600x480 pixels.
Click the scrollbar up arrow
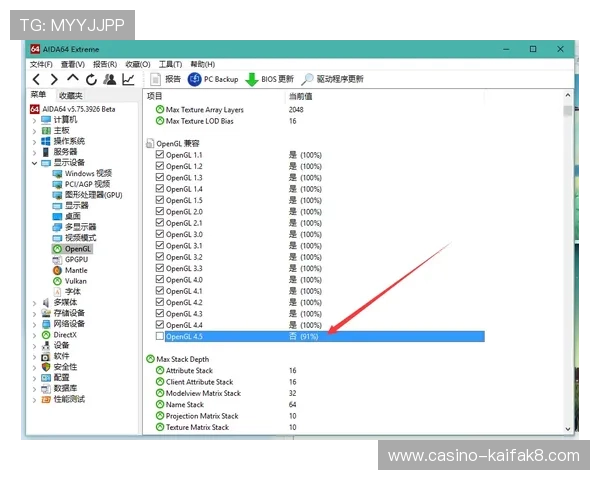coord(568,95)
